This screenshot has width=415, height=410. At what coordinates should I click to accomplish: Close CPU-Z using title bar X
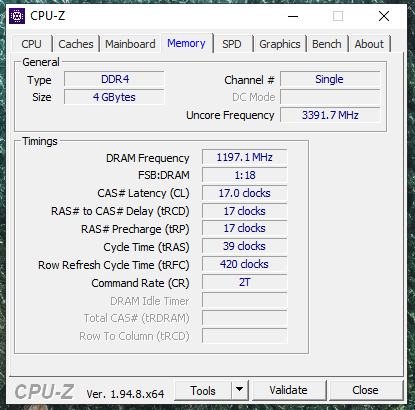(384, 16)
